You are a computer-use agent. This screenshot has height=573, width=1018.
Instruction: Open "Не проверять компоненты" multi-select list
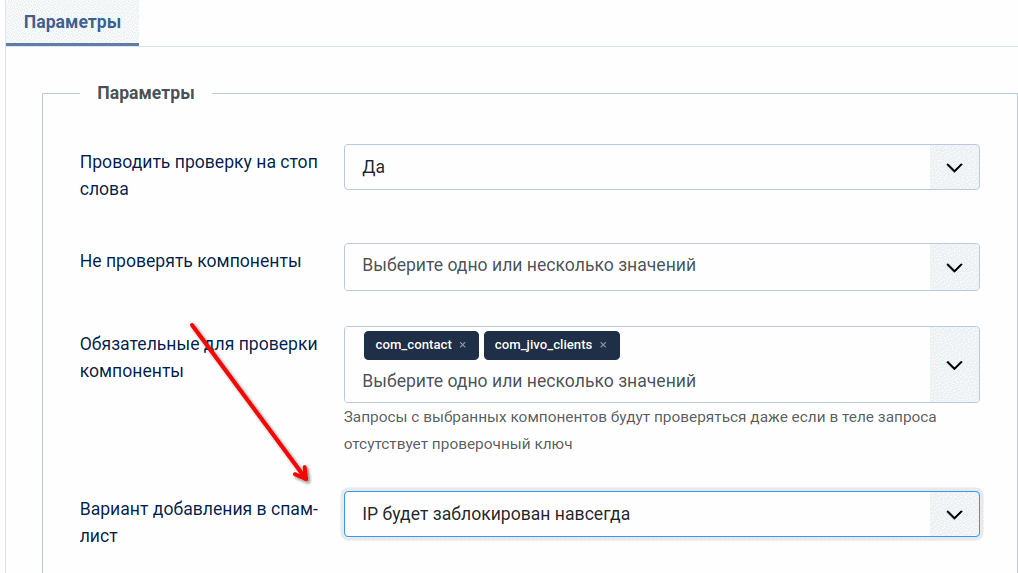point(662,267)
